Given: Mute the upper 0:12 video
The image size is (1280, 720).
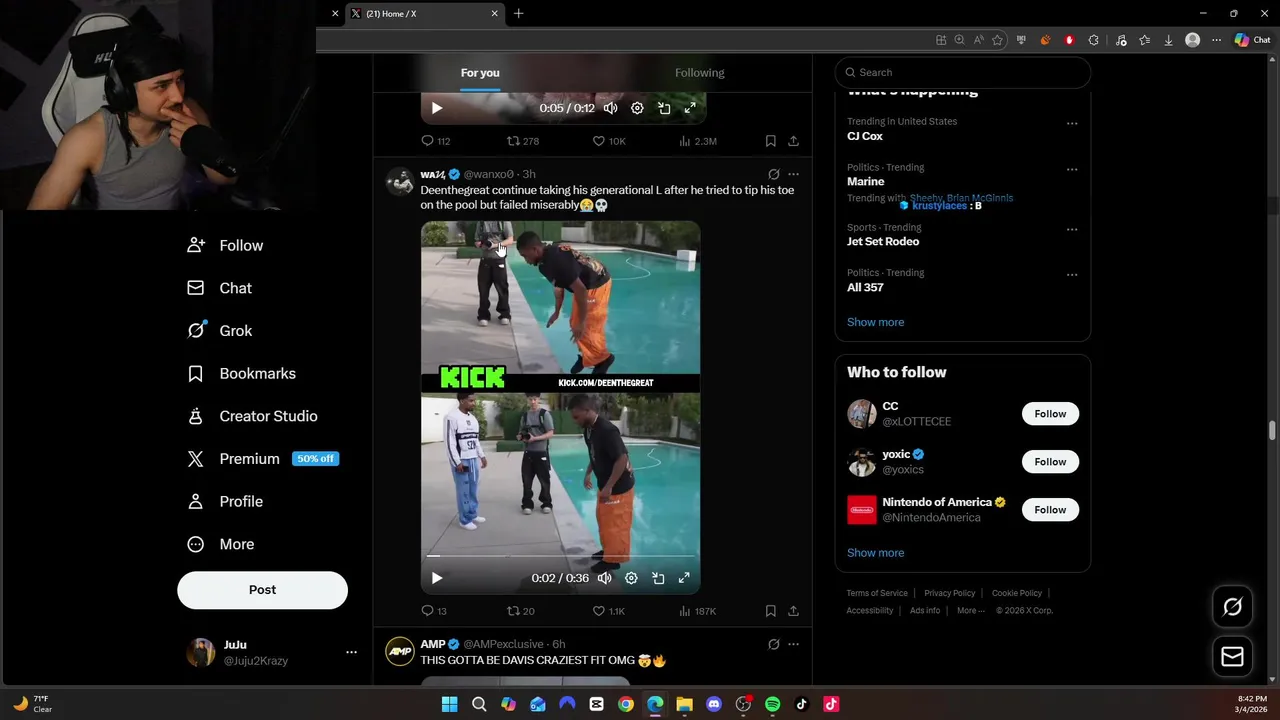Looking at the screenshot, I should point(610,108).
